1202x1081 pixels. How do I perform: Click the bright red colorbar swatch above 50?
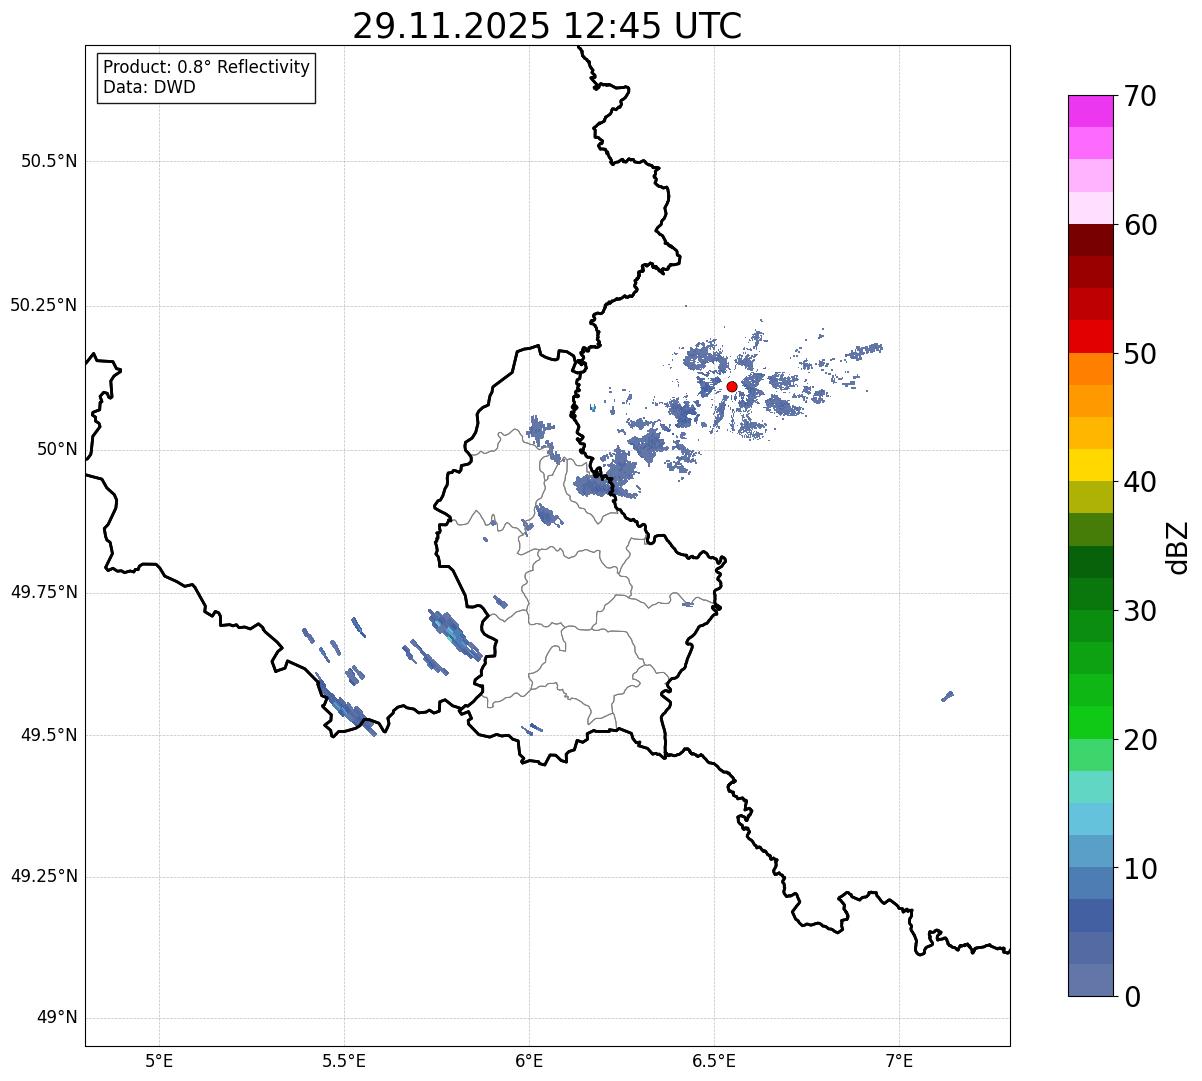point(1090,337)
